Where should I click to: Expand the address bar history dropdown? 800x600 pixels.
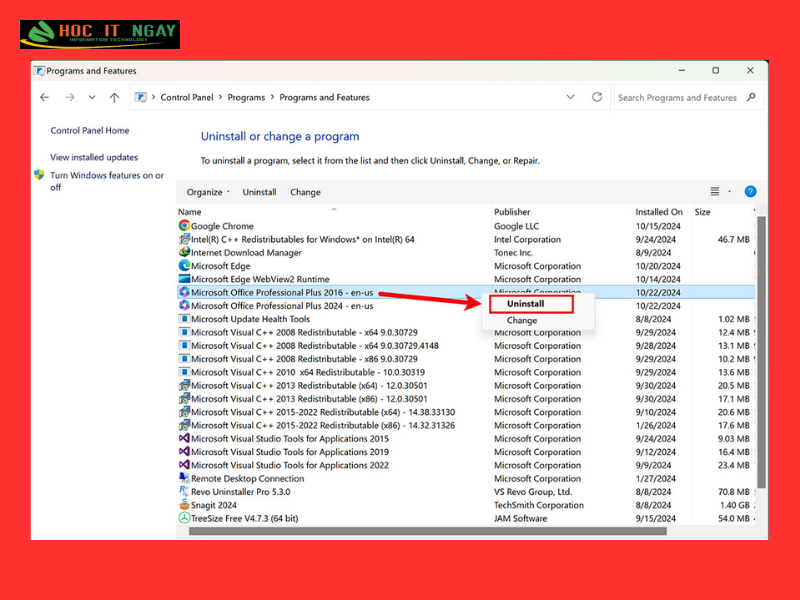tap(570, 97)
